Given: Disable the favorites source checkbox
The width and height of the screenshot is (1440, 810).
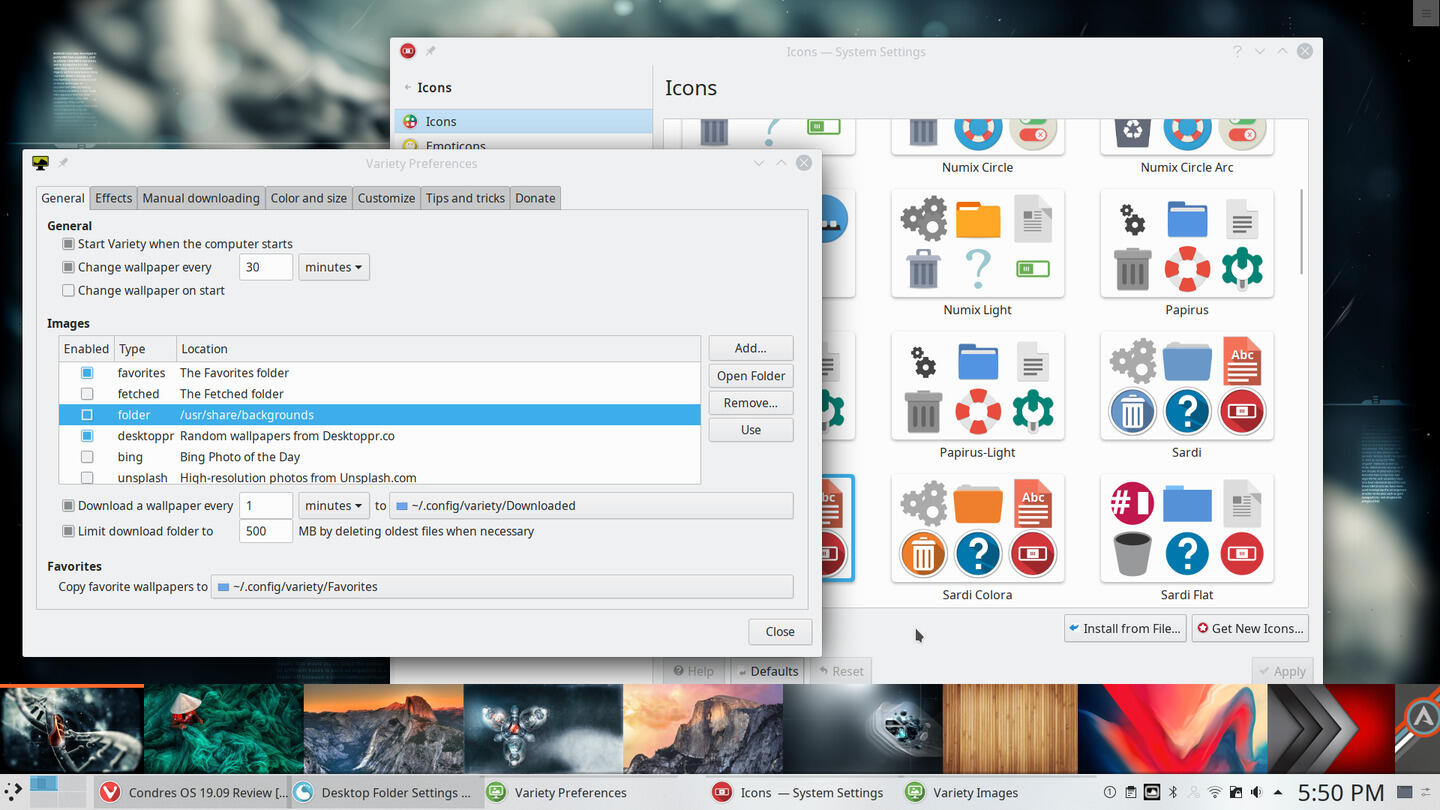Looking at the screenshot, I should click(87, 373).
